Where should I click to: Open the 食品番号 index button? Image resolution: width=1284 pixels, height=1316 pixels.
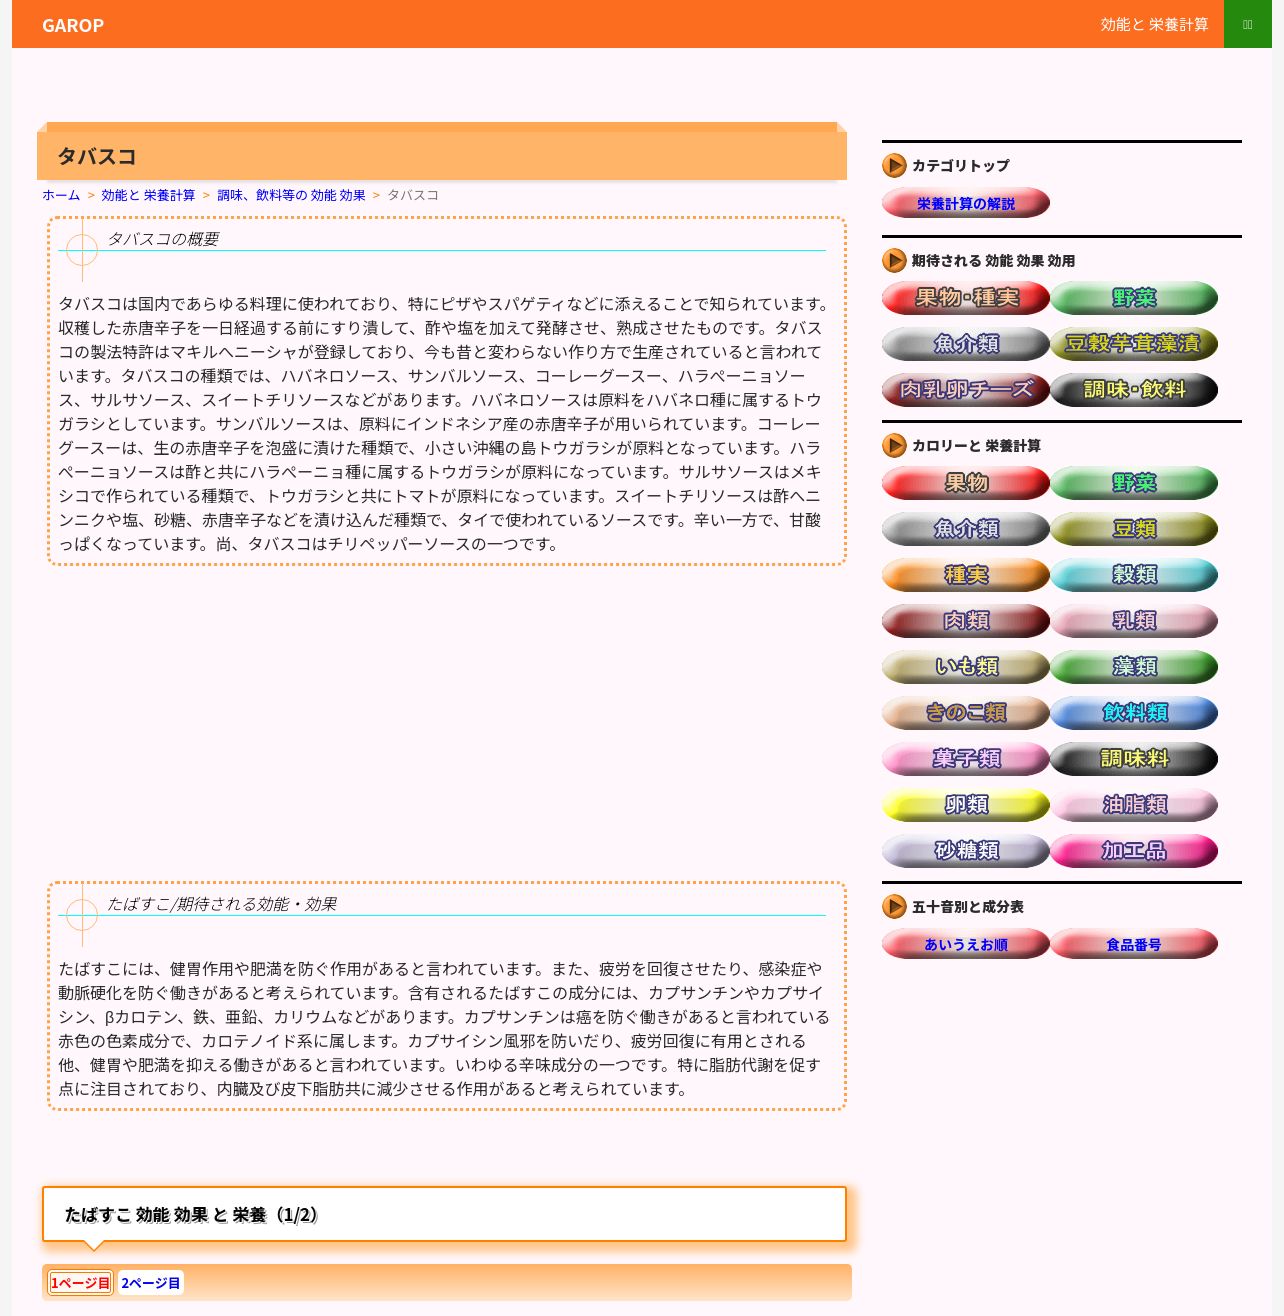[x=1134, y=944]
